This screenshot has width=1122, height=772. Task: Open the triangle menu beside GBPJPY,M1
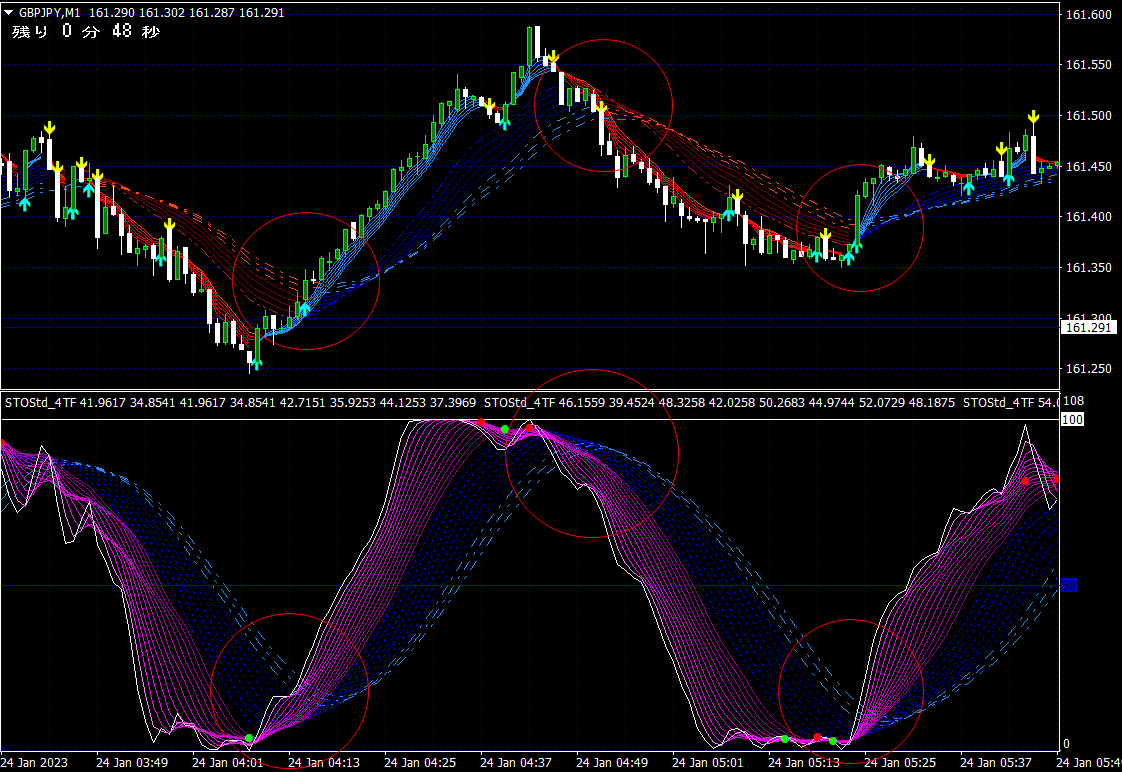(x=9, y=12)
